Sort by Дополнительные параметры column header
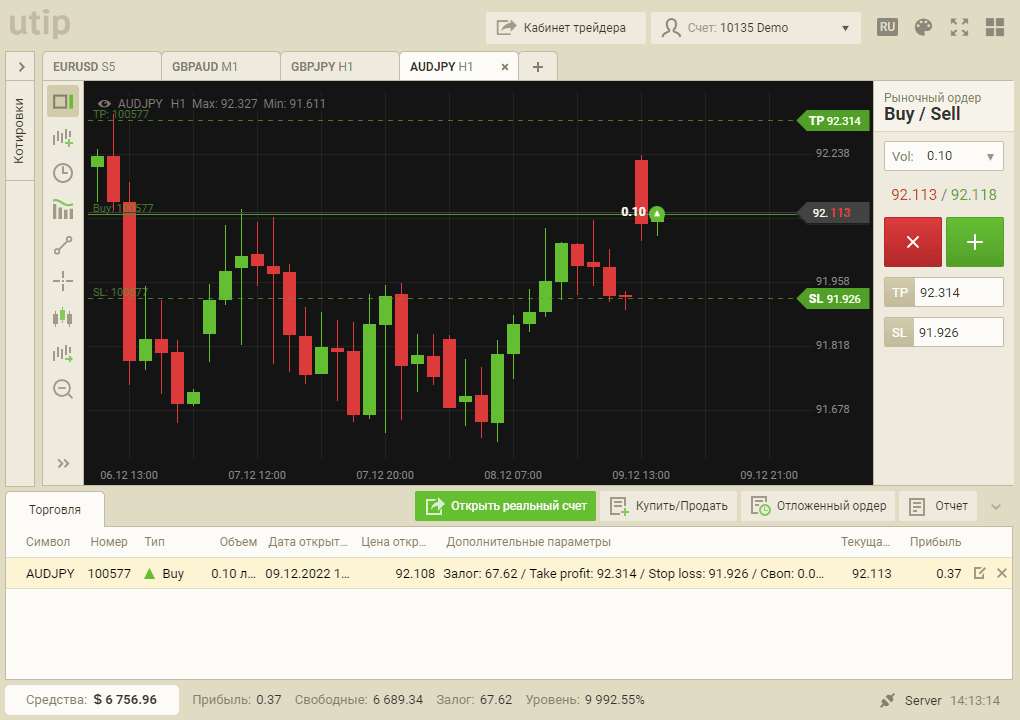This screenshot has width=1020, height=720. click(x=528, y=542)
